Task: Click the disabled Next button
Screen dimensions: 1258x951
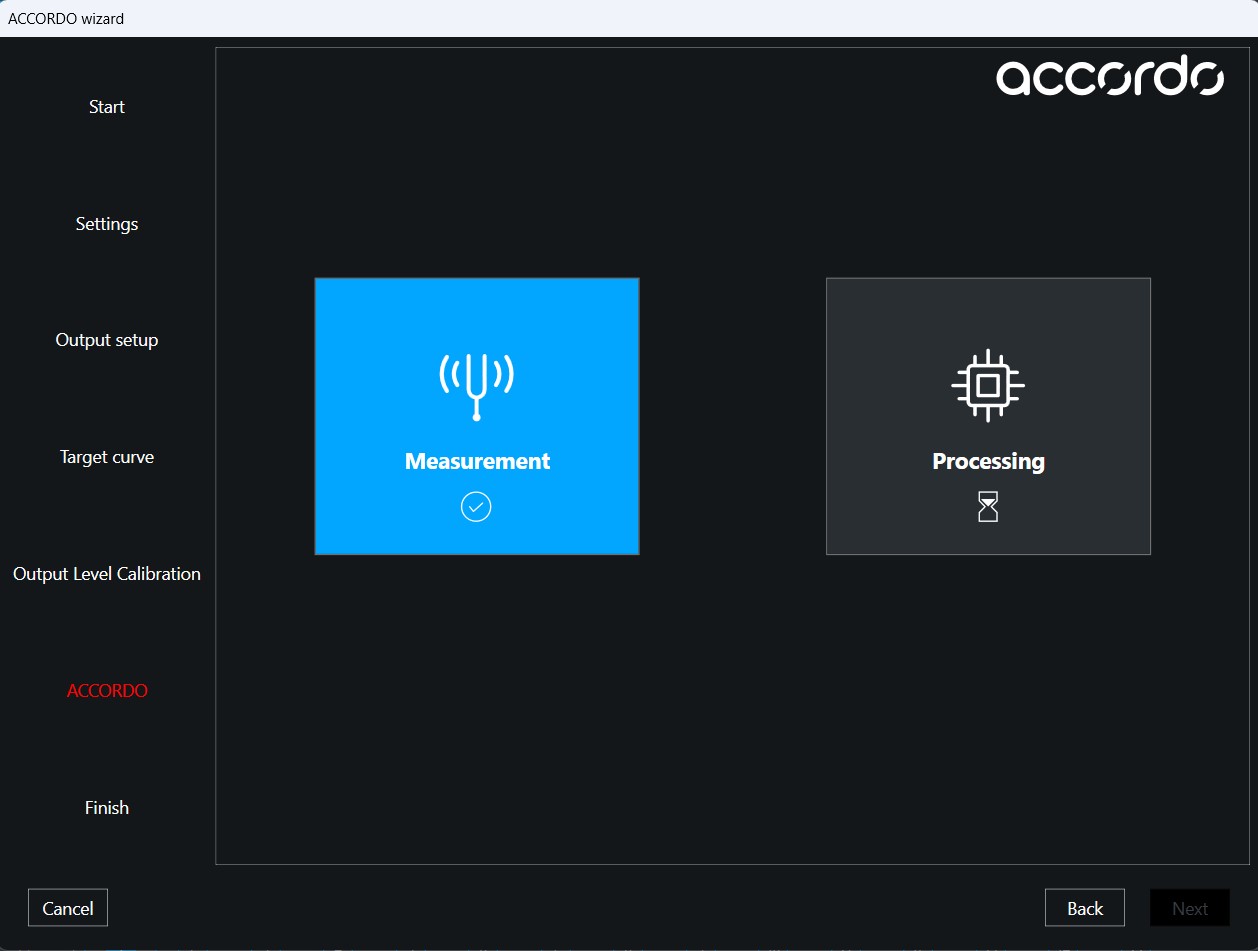Action: [1190, 908]
